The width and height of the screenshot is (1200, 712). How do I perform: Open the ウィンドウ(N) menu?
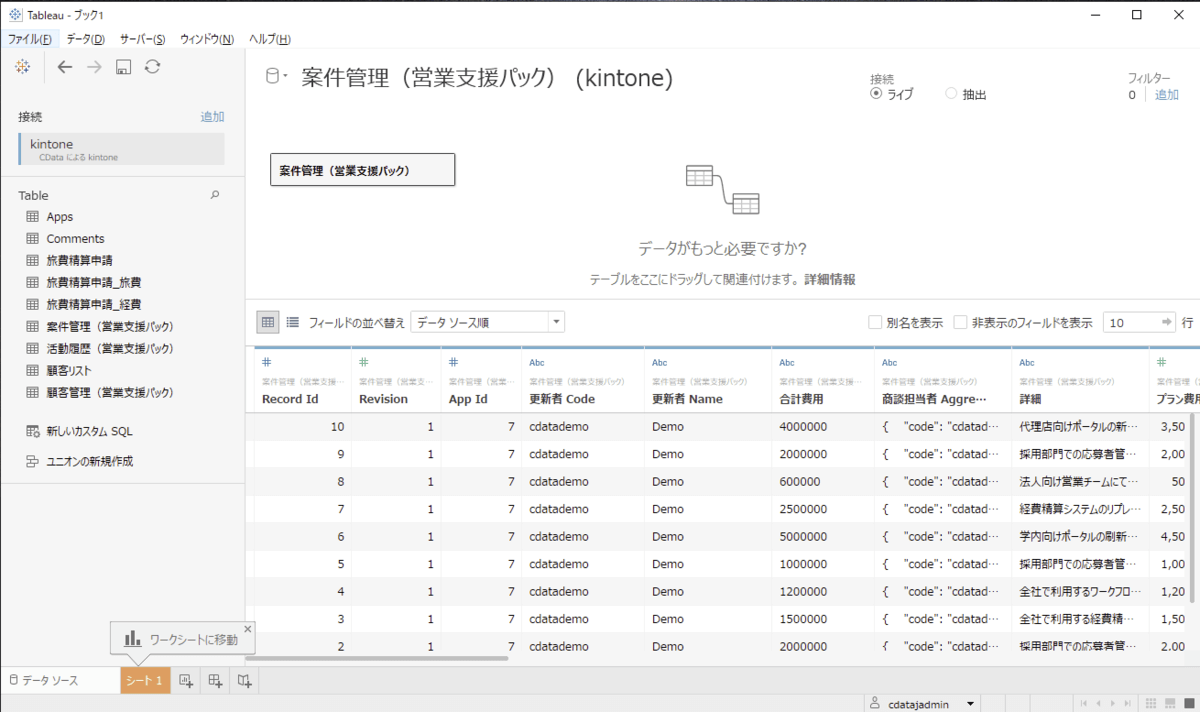[x=206, y=39]
